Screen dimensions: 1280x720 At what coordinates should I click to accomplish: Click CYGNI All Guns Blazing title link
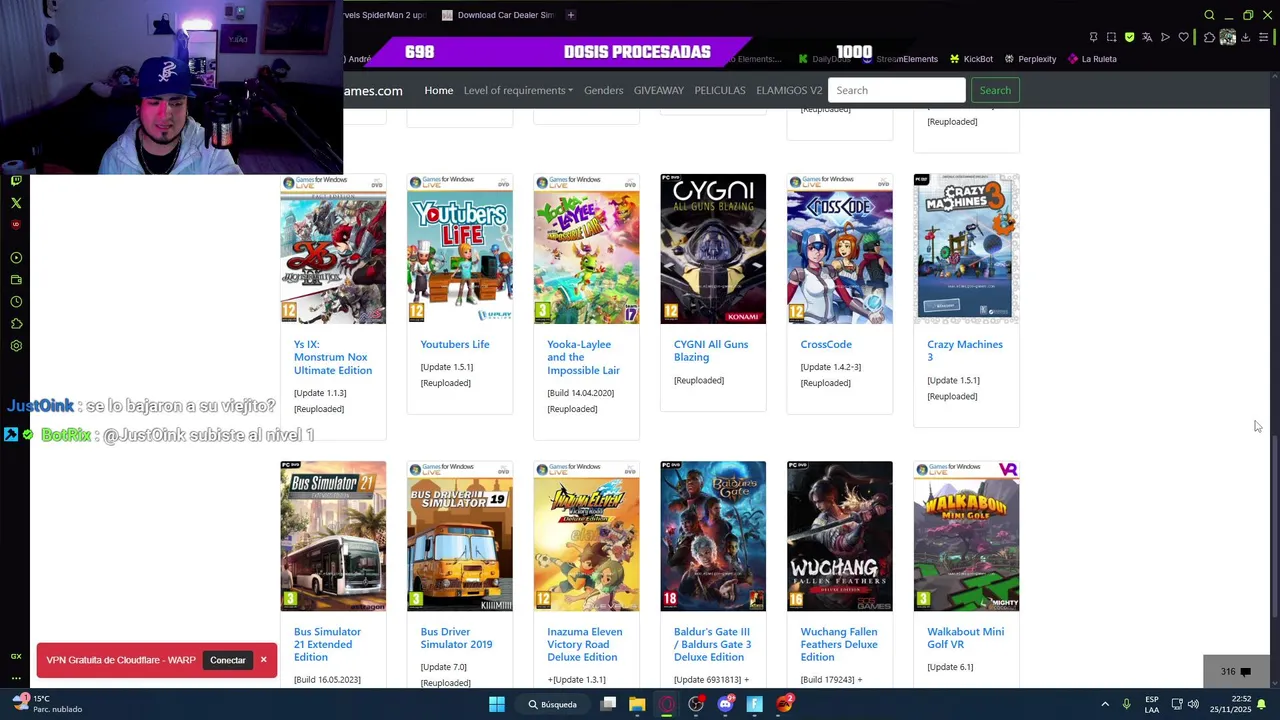(711, 351)
